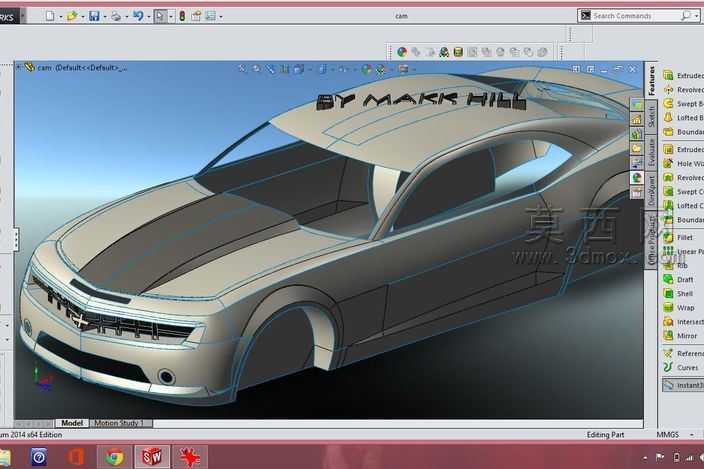Switch to the DimXpert command tab
Viewport: 704px width, 469px height.
[651, 190]
